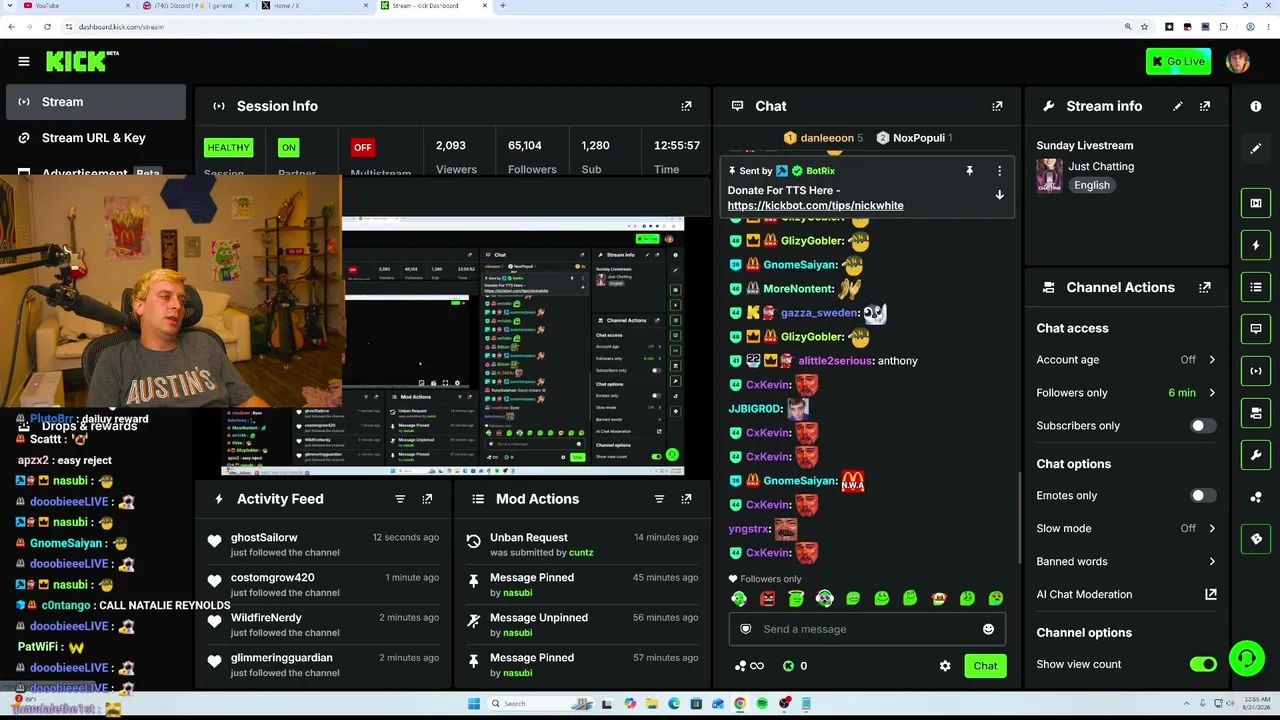This screenshot has width=1280, height=720.
Task: Edit stream info with pencil icon
Action: [x=1178, y=106]
